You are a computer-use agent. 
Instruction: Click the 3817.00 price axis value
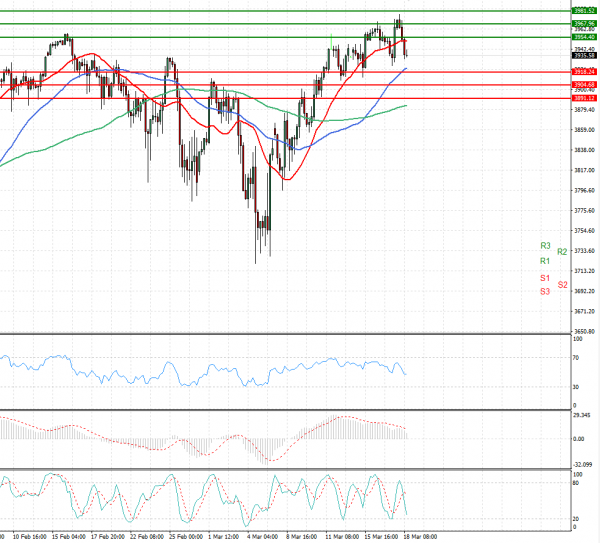[584, 170]
